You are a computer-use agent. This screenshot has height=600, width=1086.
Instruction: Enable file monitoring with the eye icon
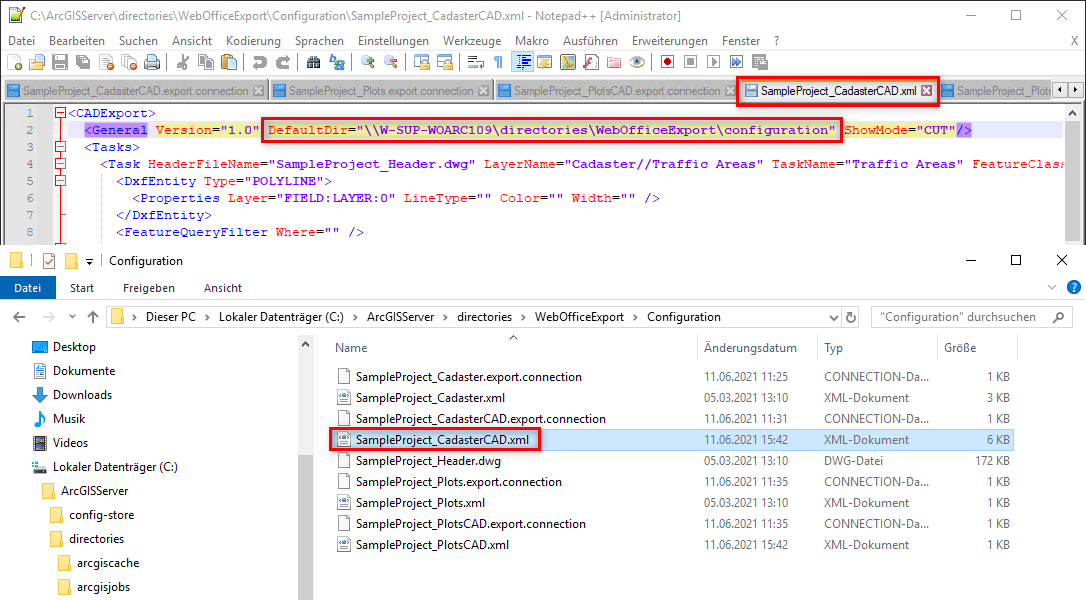click(x=638, y=62)
